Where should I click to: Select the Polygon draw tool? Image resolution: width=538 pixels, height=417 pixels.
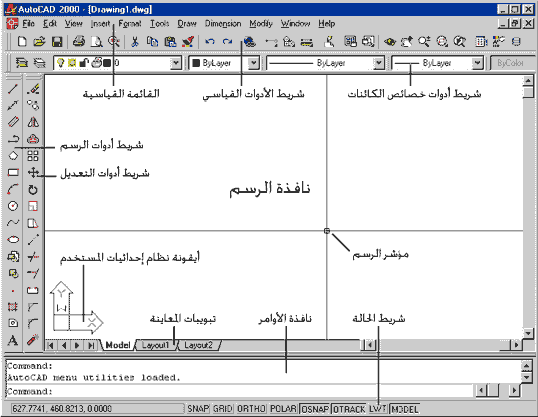(x=13, y=156)
